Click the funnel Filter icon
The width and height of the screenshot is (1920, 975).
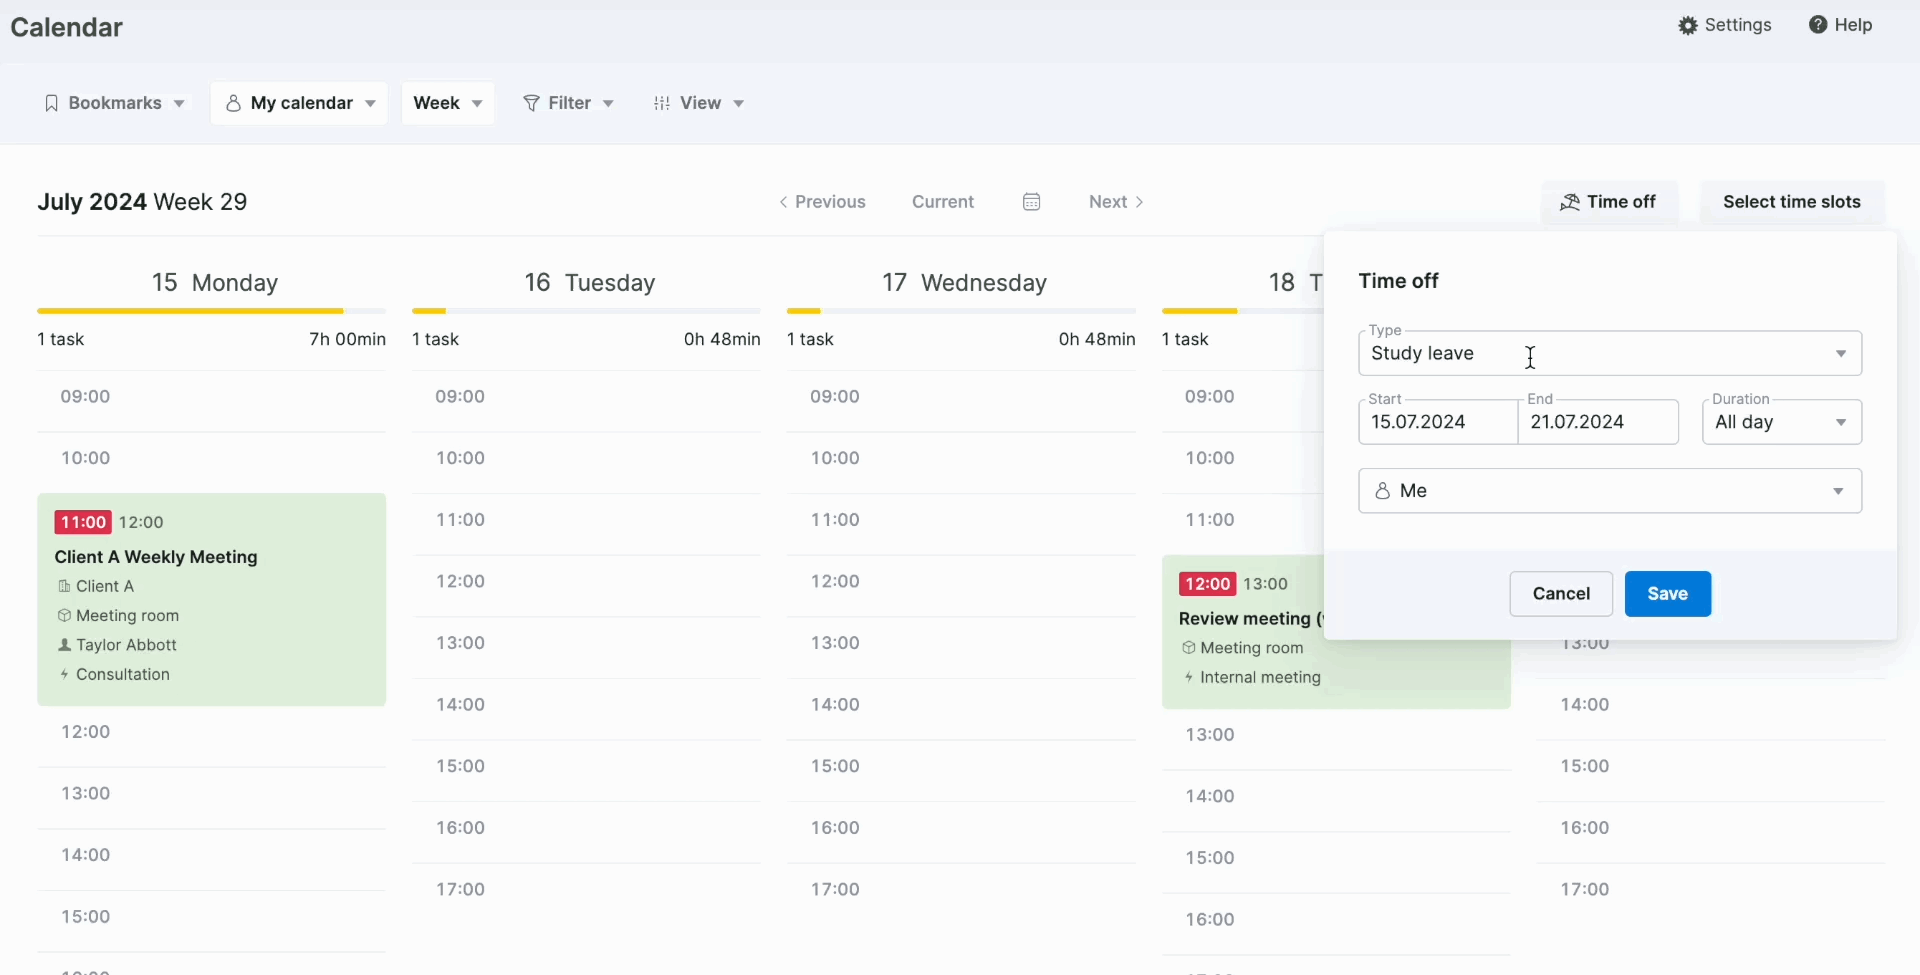coord(532,103)
